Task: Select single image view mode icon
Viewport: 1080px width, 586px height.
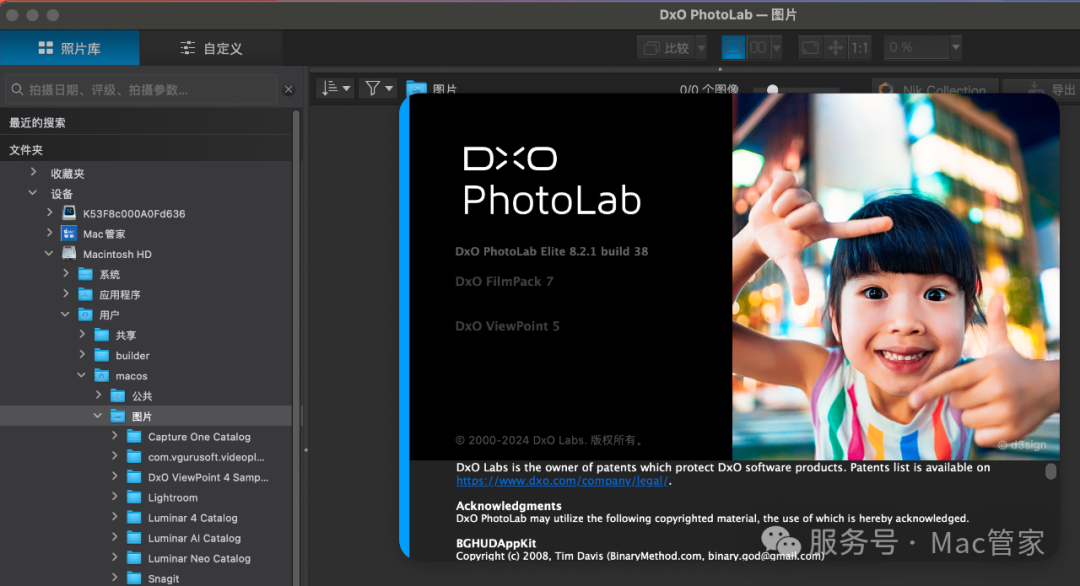Action: click(x=733, y=48)
